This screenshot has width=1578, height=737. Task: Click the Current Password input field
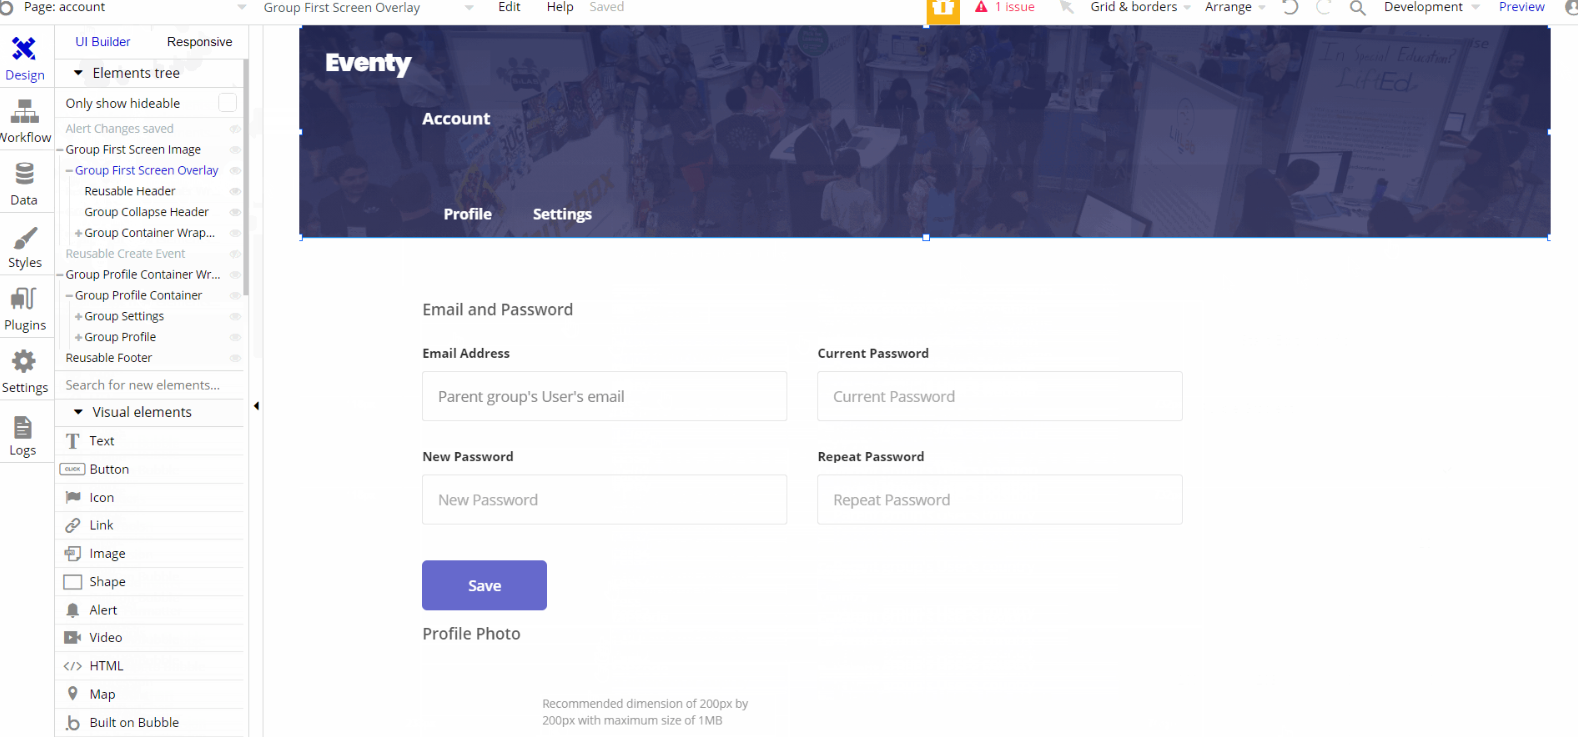pos(999,396)
